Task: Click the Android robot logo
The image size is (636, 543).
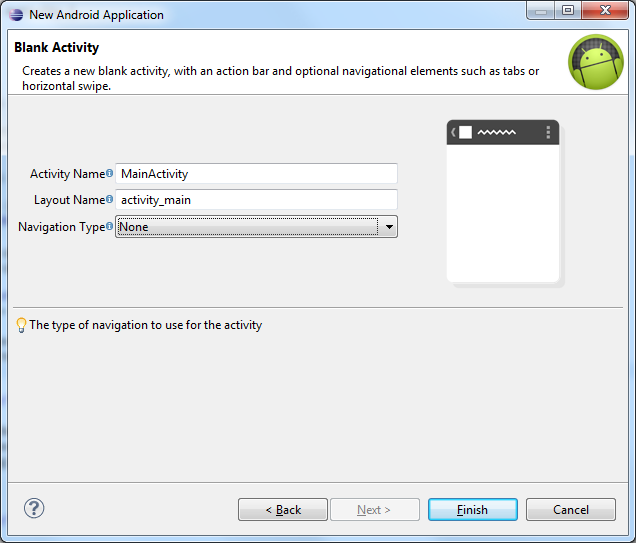Action: 595,62
